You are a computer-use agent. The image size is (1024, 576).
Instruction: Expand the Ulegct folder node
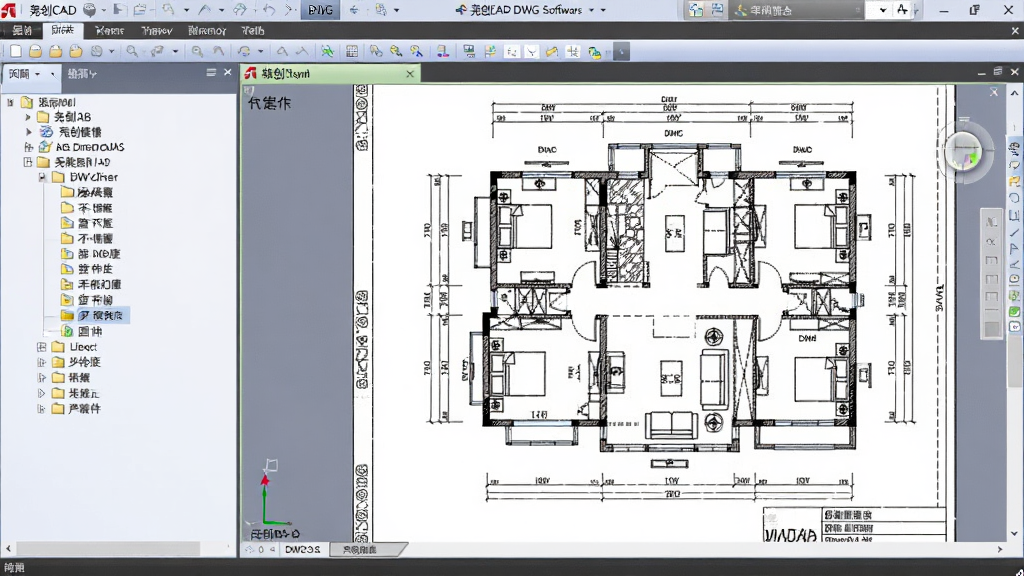point(41,347)
